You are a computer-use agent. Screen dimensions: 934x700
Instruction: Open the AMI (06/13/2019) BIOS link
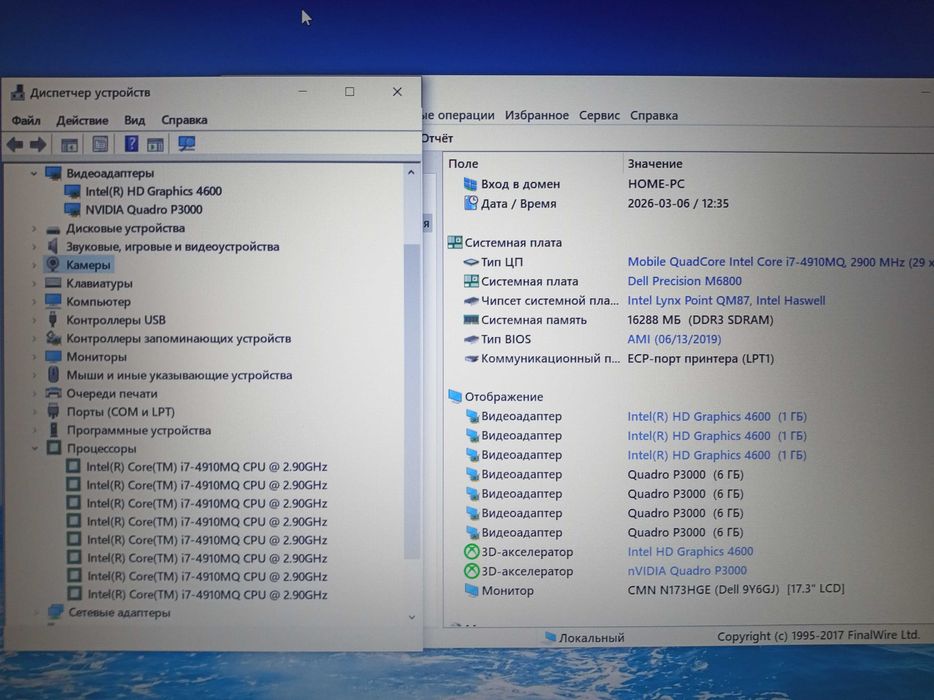point(674,340)
